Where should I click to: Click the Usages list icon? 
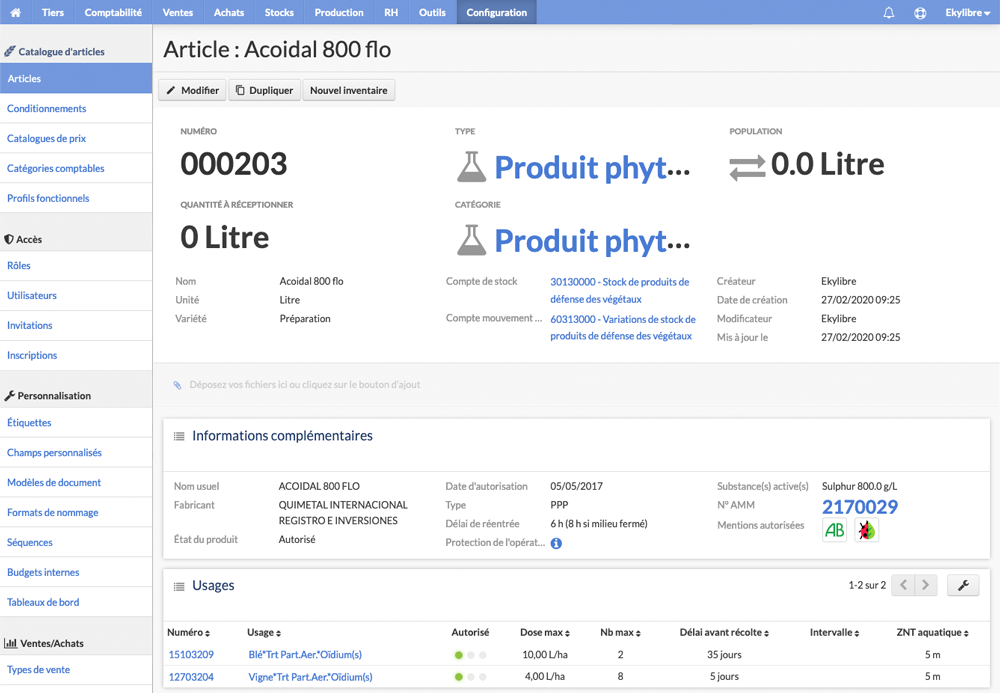(179, 586)
